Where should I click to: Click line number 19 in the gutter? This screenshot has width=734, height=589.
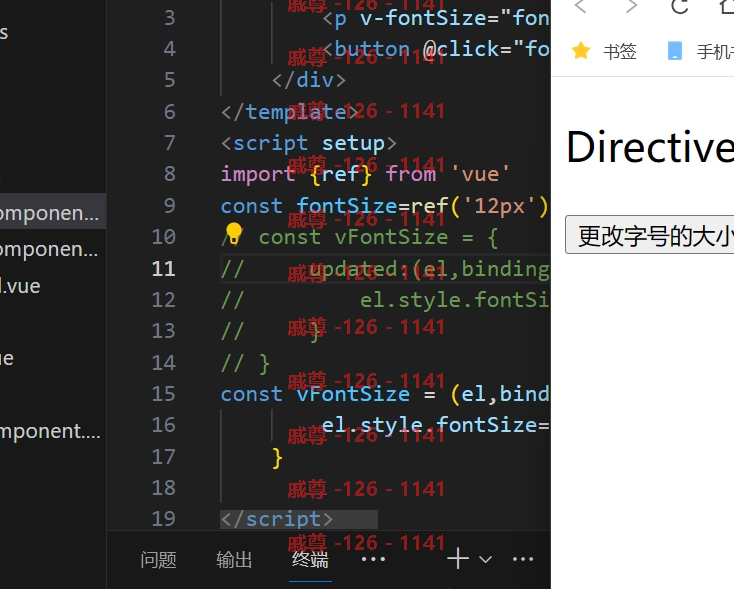(163, 519)
